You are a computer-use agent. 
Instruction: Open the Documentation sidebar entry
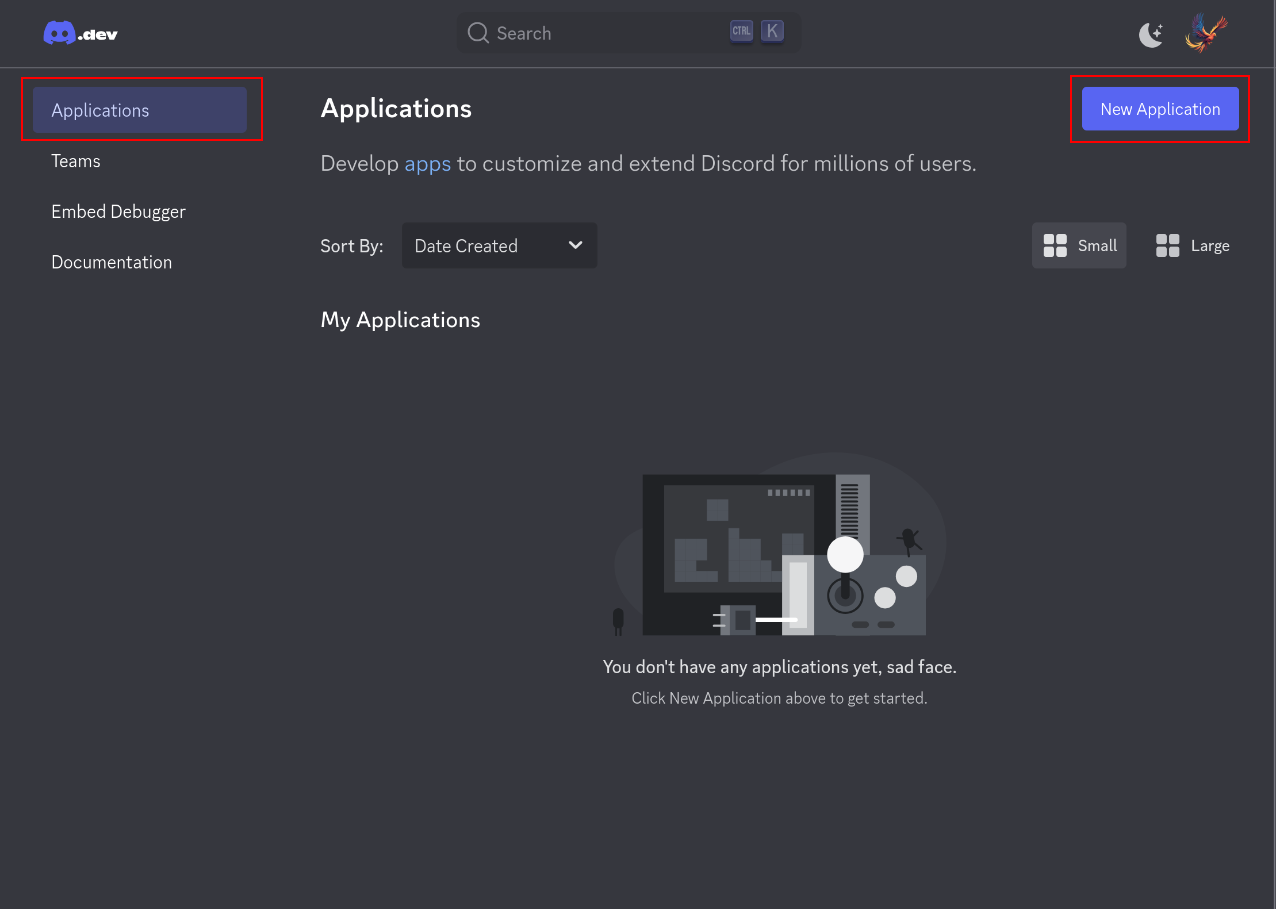(x=111, y=262)
